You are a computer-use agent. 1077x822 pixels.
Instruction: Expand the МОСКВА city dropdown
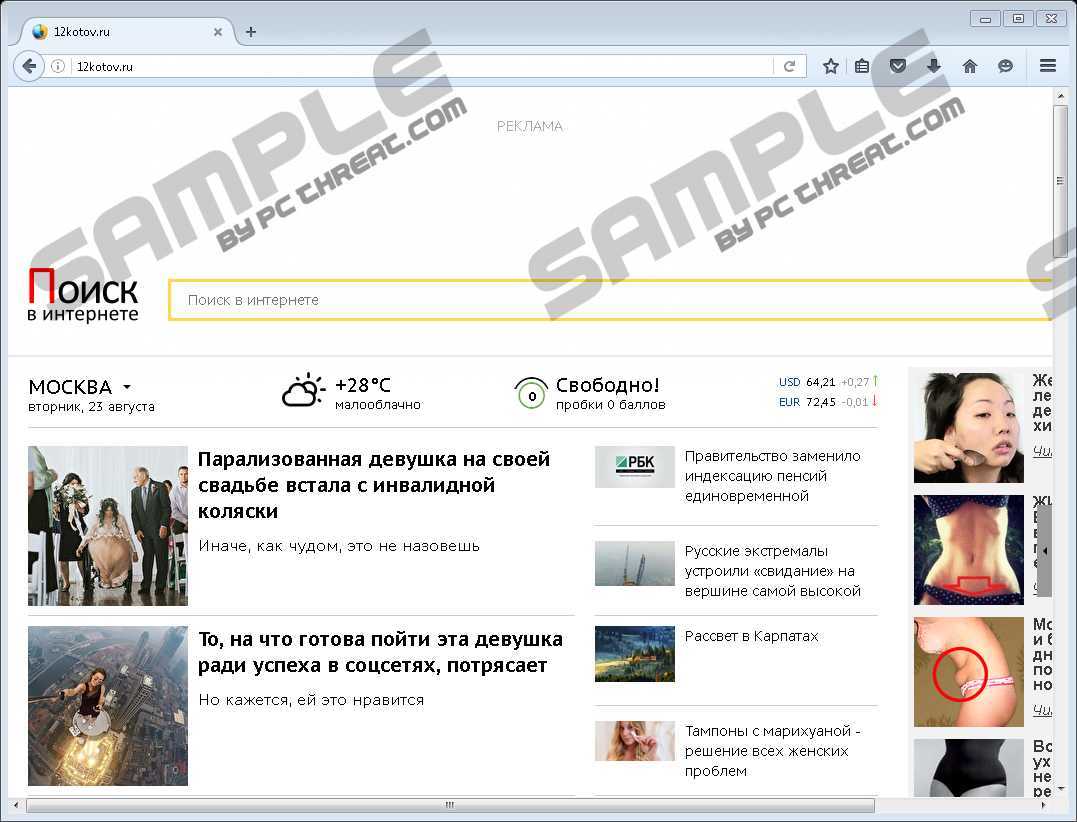(127, 388)
